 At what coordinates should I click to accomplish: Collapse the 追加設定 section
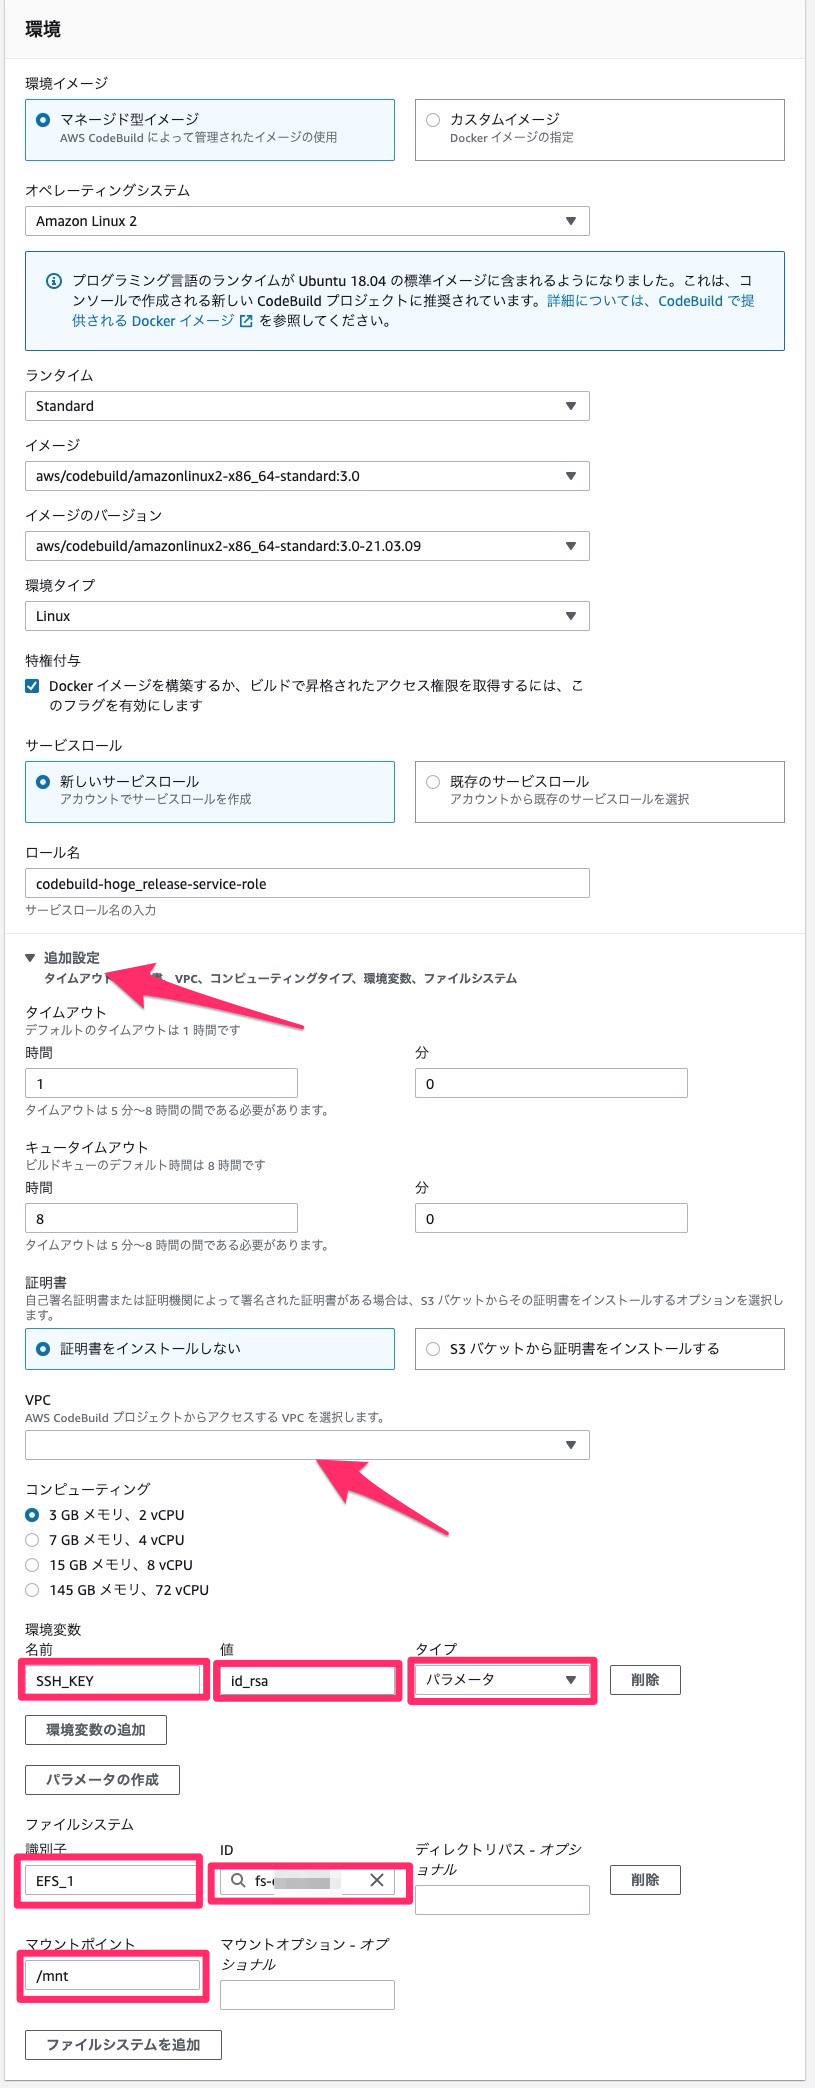[x=30, y=958]
